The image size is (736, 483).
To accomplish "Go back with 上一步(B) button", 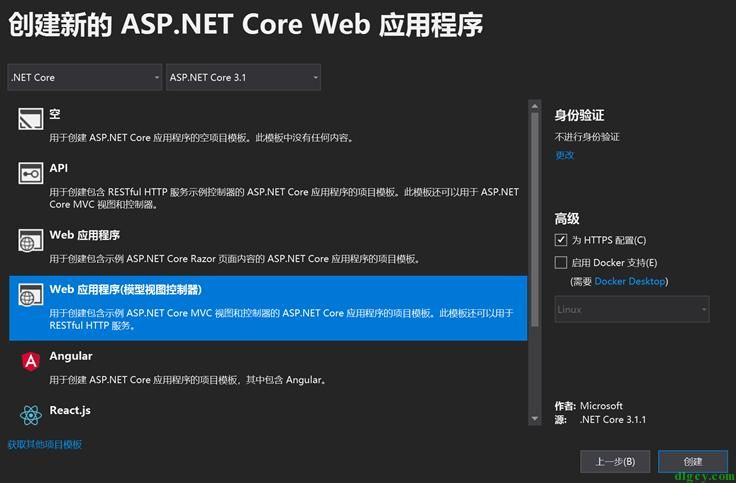I will [615, 461].
